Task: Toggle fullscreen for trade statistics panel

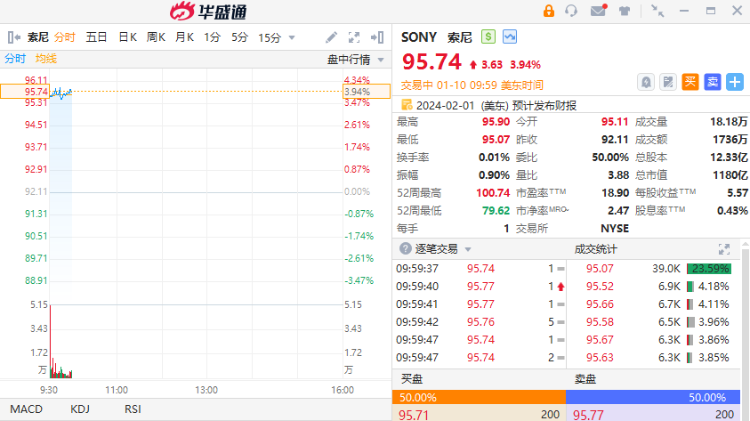Action: tap(724, 249)
